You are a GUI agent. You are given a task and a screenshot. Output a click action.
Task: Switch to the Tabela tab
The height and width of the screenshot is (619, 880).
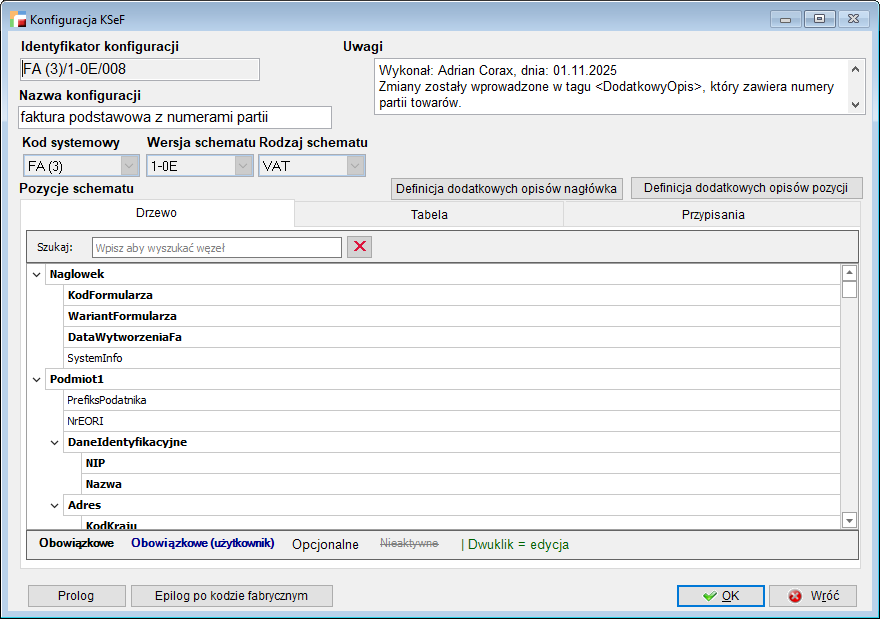(x=429, y=214)
